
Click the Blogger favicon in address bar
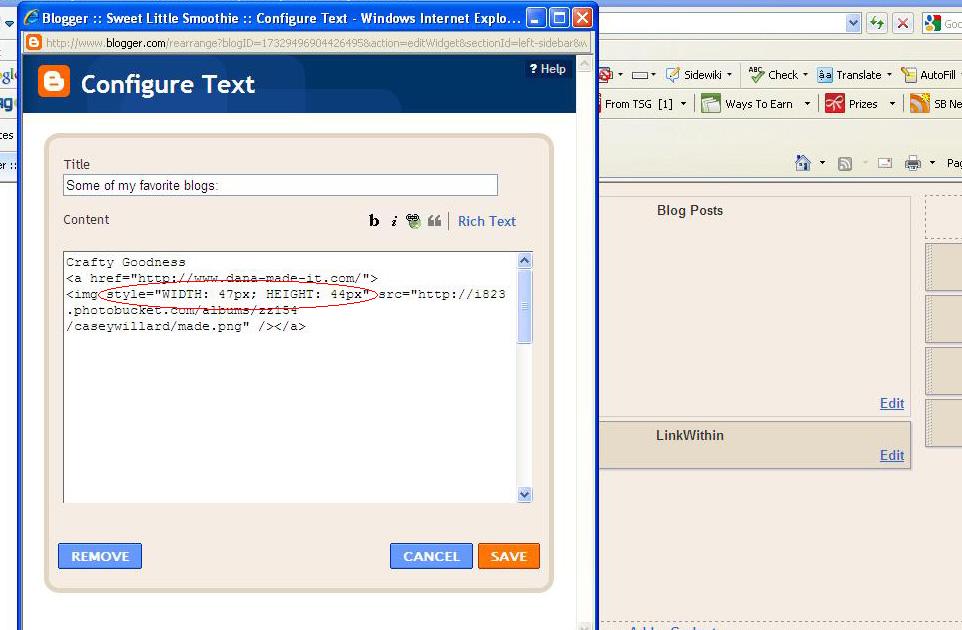click(34, 42)
